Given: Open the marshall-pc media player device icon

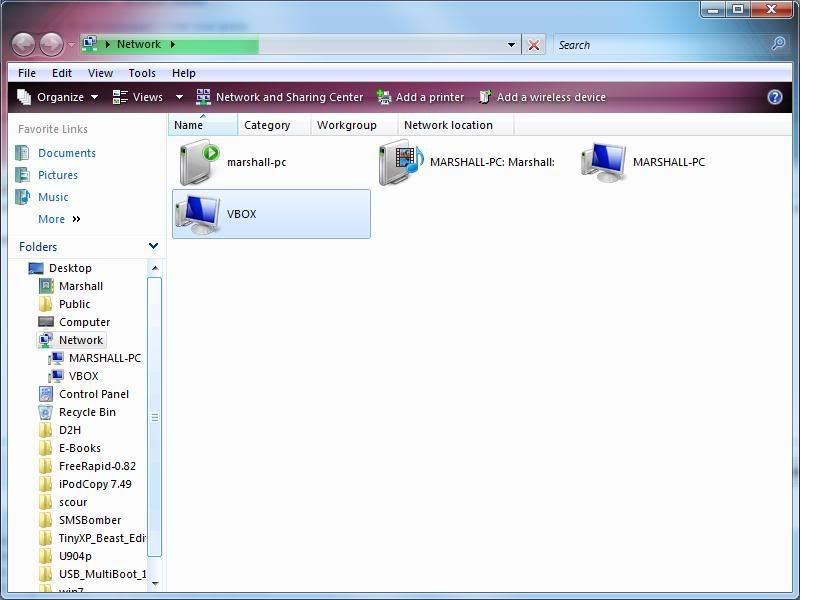Looking at the screenshot, I should [x=198, y=162].
